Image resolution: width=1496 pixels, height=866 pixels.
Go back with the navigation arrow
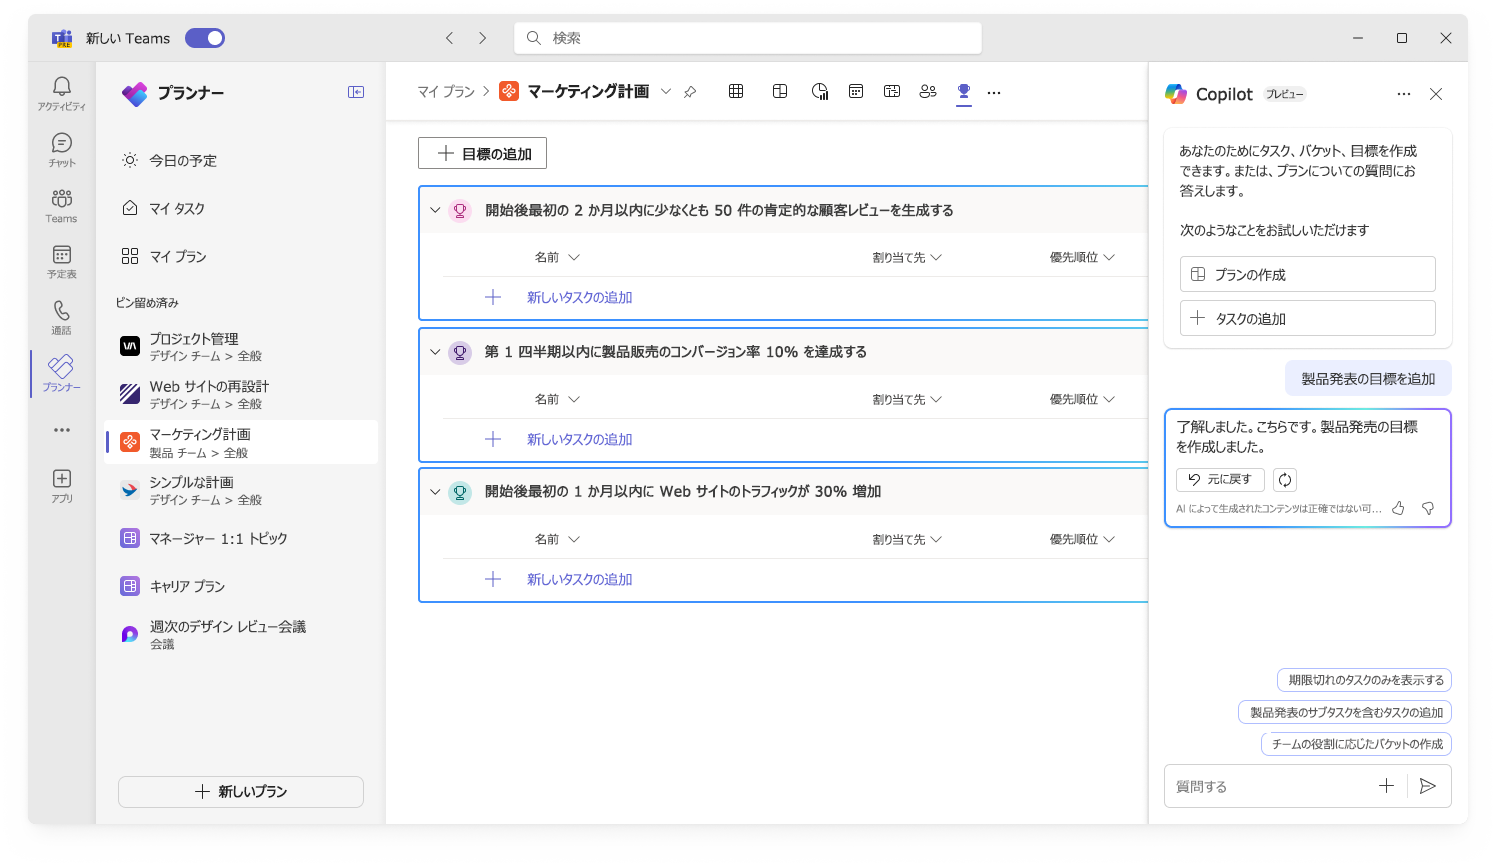[x=450, y=38]
